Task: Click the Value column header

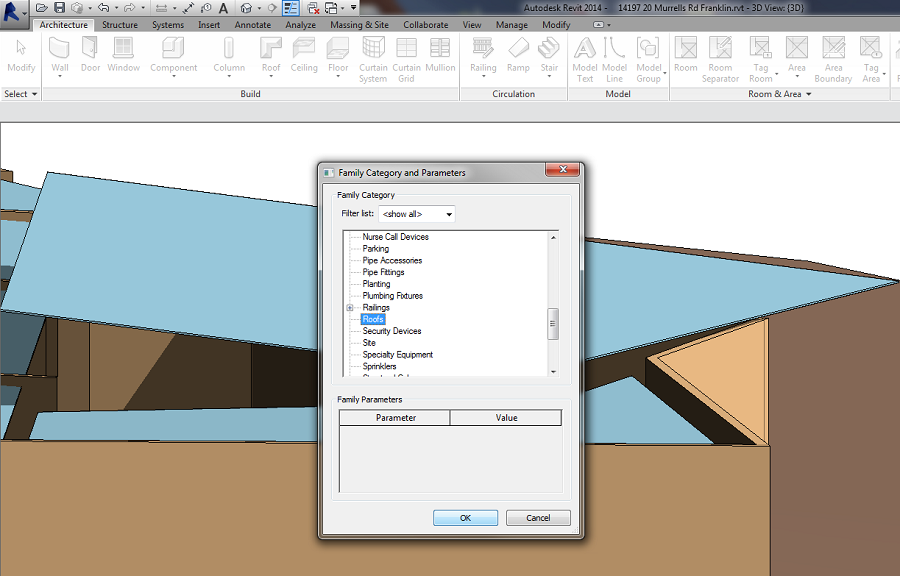Action: point(506,418)
